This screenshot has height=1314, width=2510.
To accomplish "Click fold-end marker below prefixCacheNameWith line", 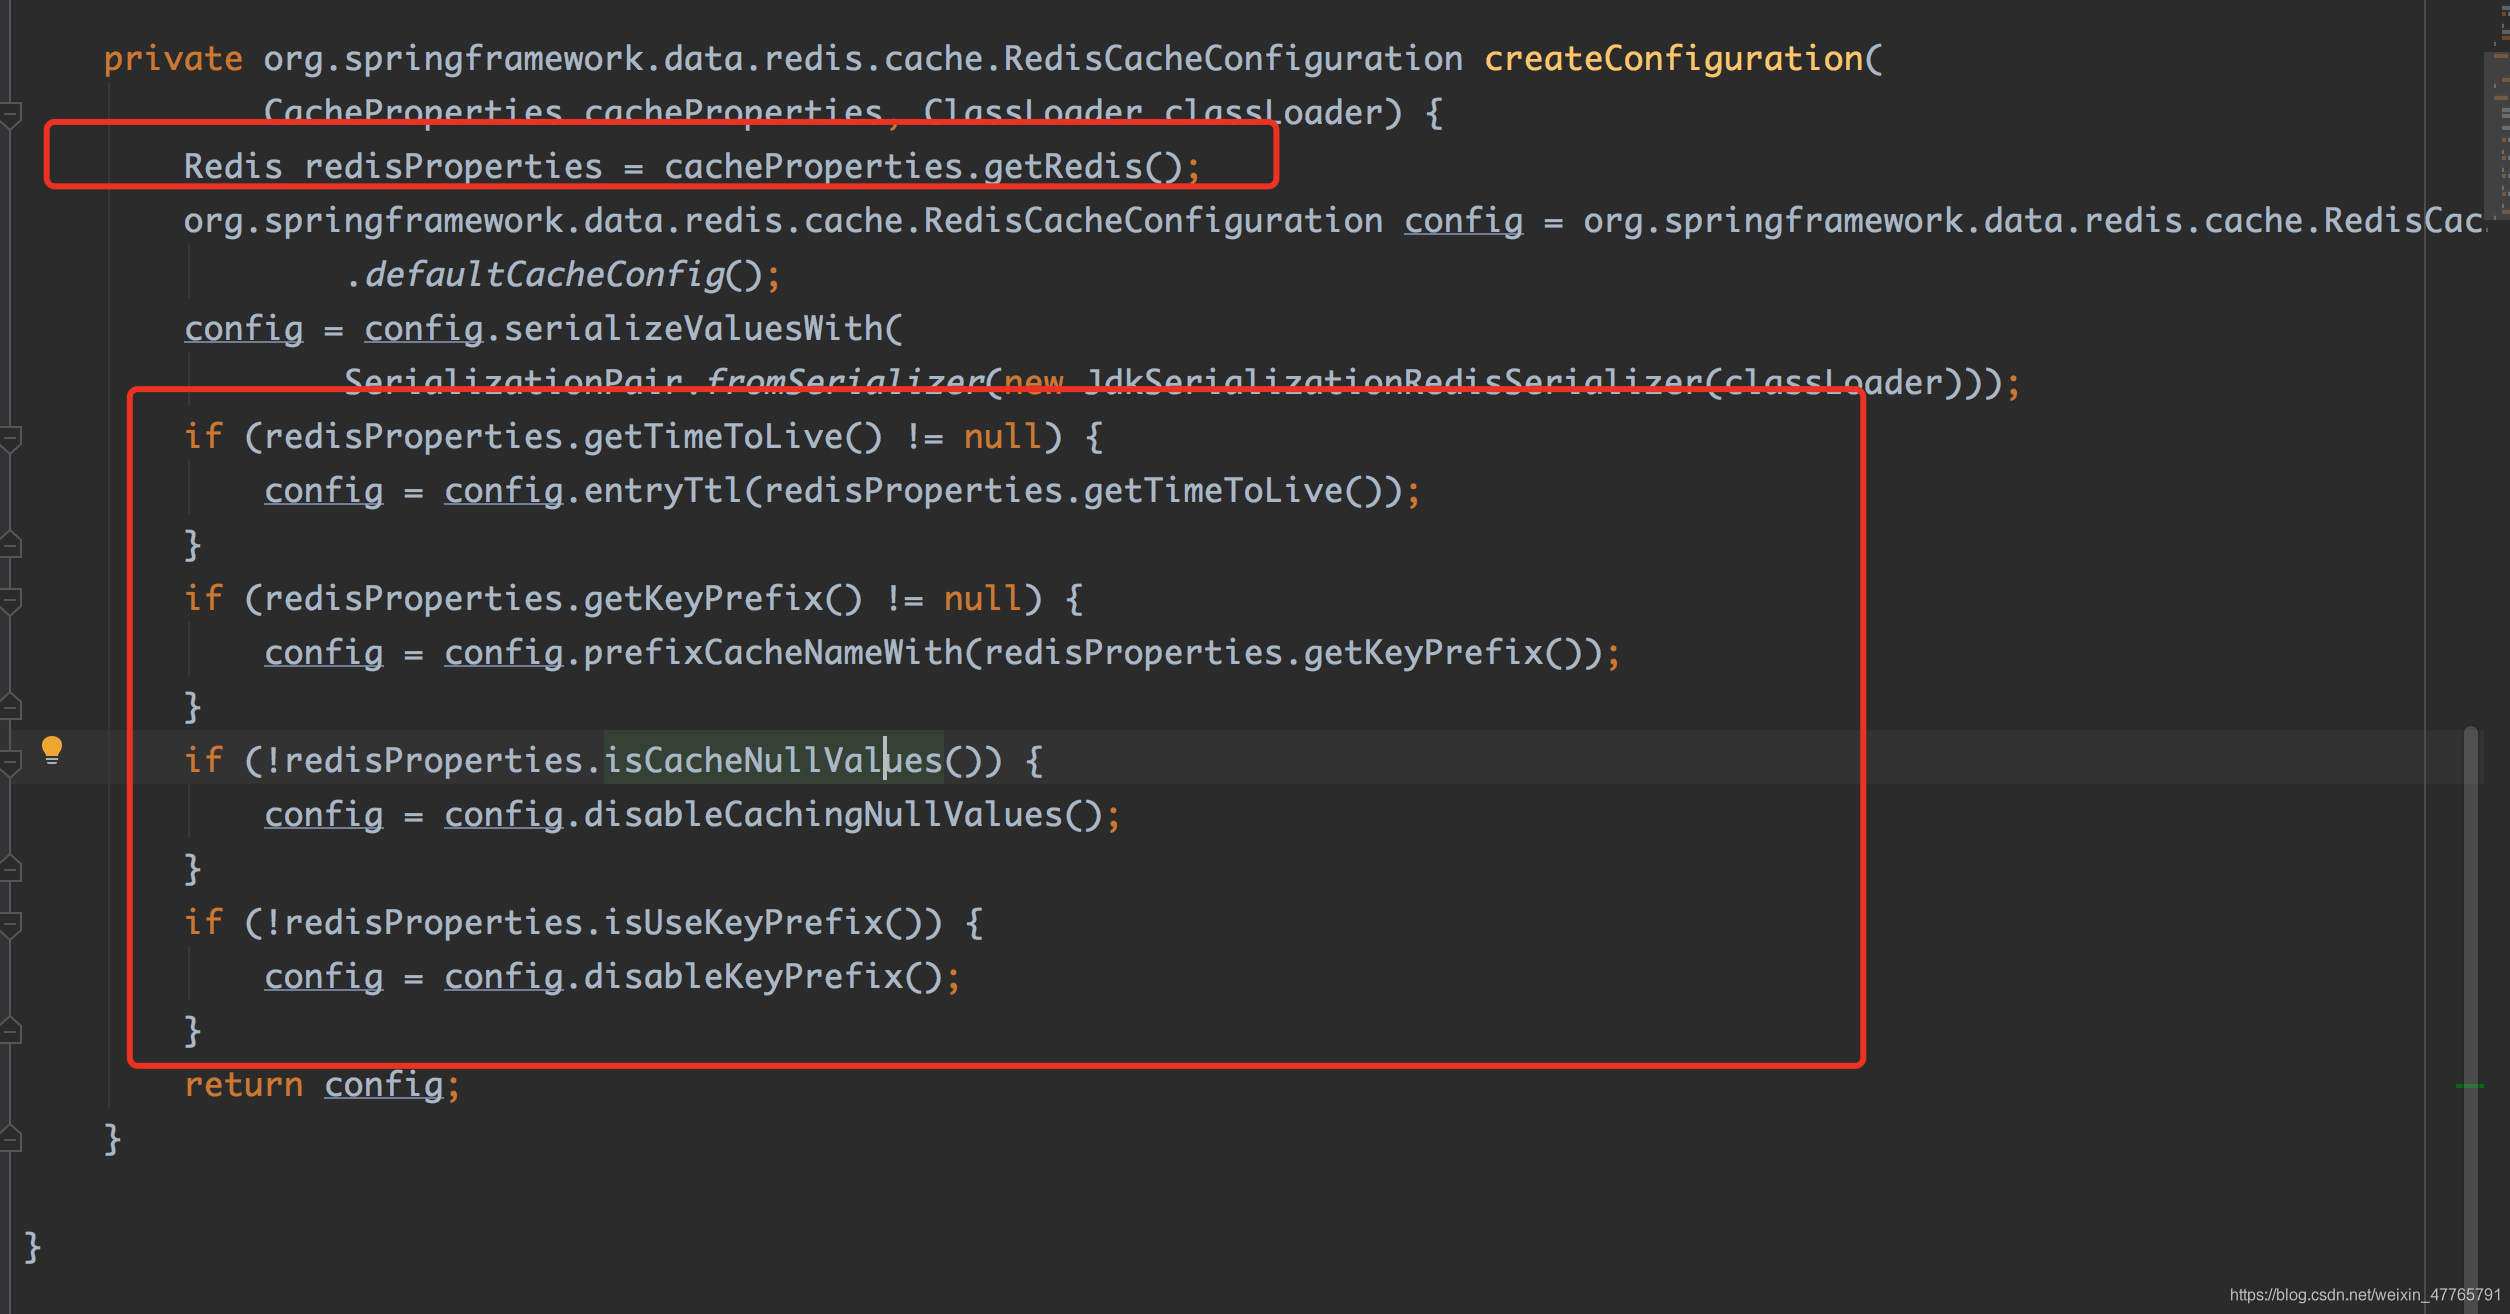I will [10, 707].
